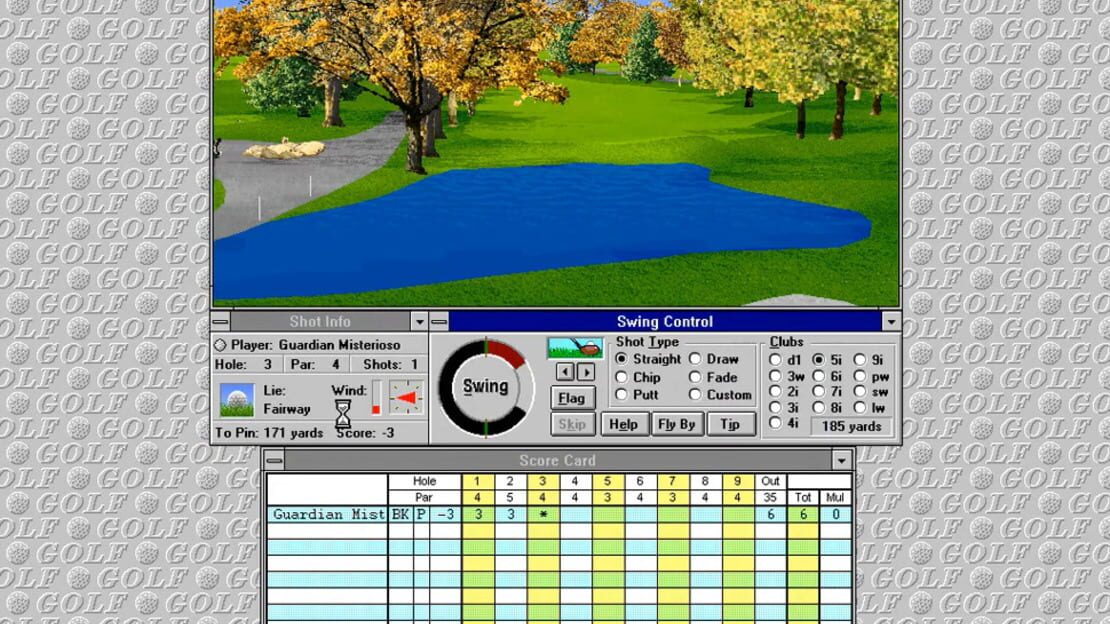Click the ball lie icon in Shot Info
The height and width of the screenshot is (624, 1110).
(x=237, y=400)
